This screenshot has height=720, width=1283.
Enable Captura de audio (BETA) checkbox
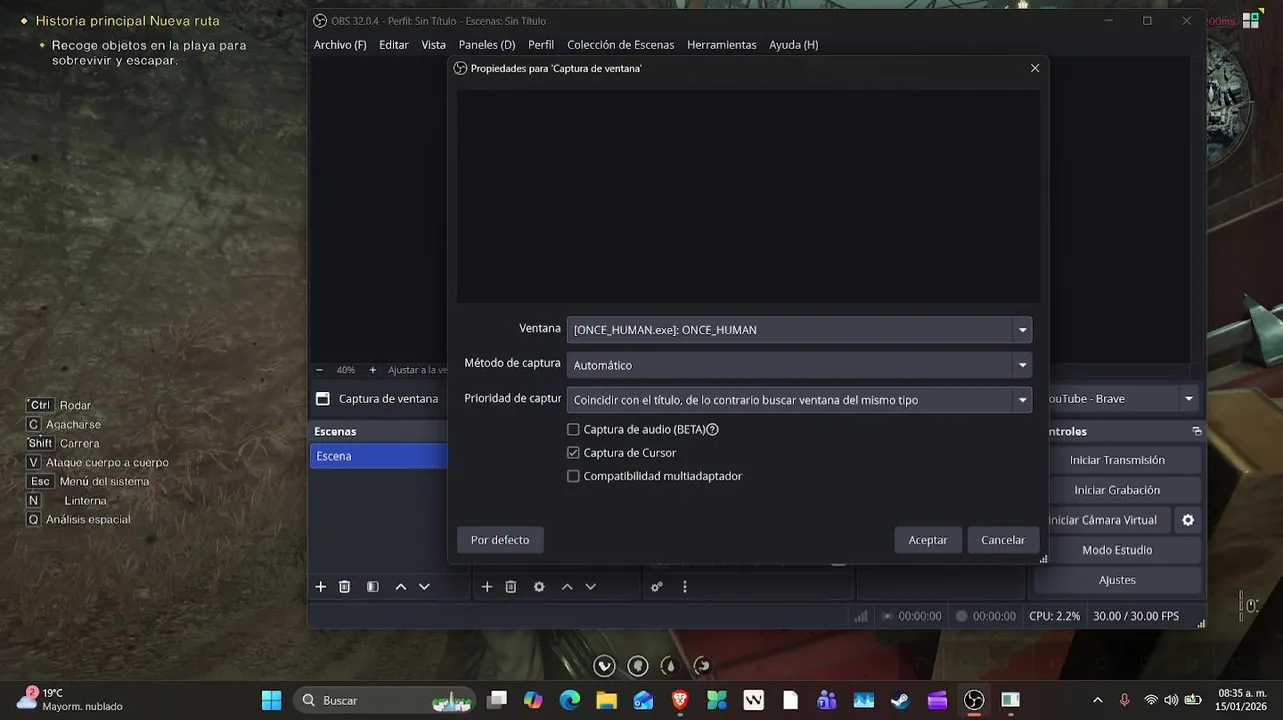(x=573, y=429)
